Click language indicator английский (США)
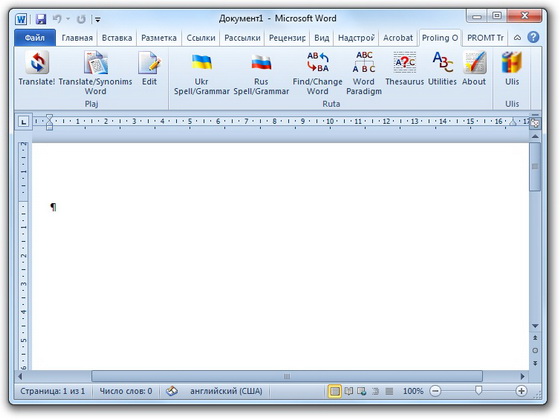The image size is (560, 420). (226, 391)
